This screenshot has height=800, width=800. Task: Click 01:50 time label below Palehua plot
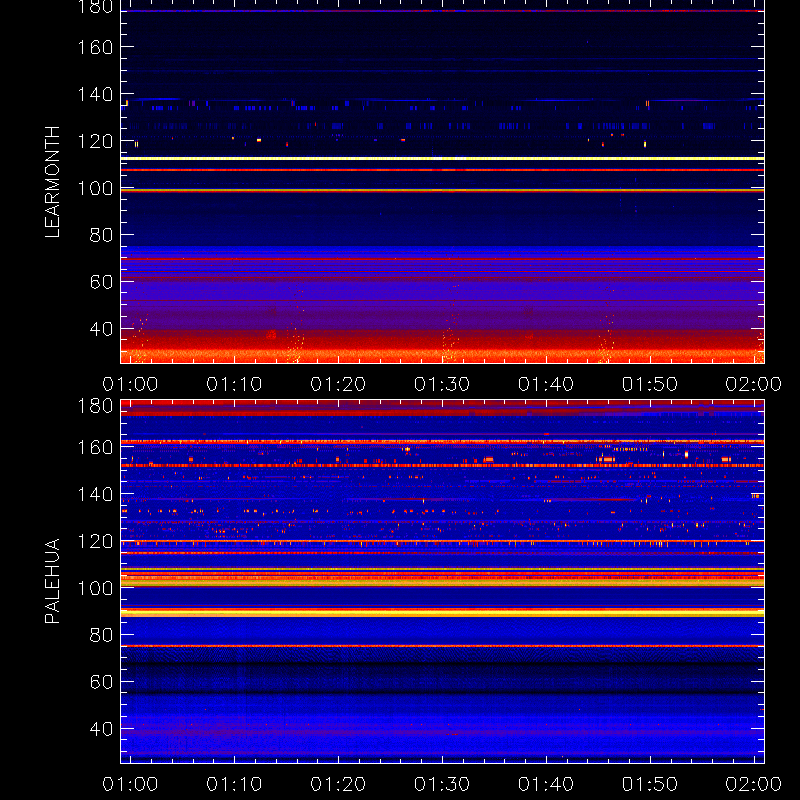649,784
